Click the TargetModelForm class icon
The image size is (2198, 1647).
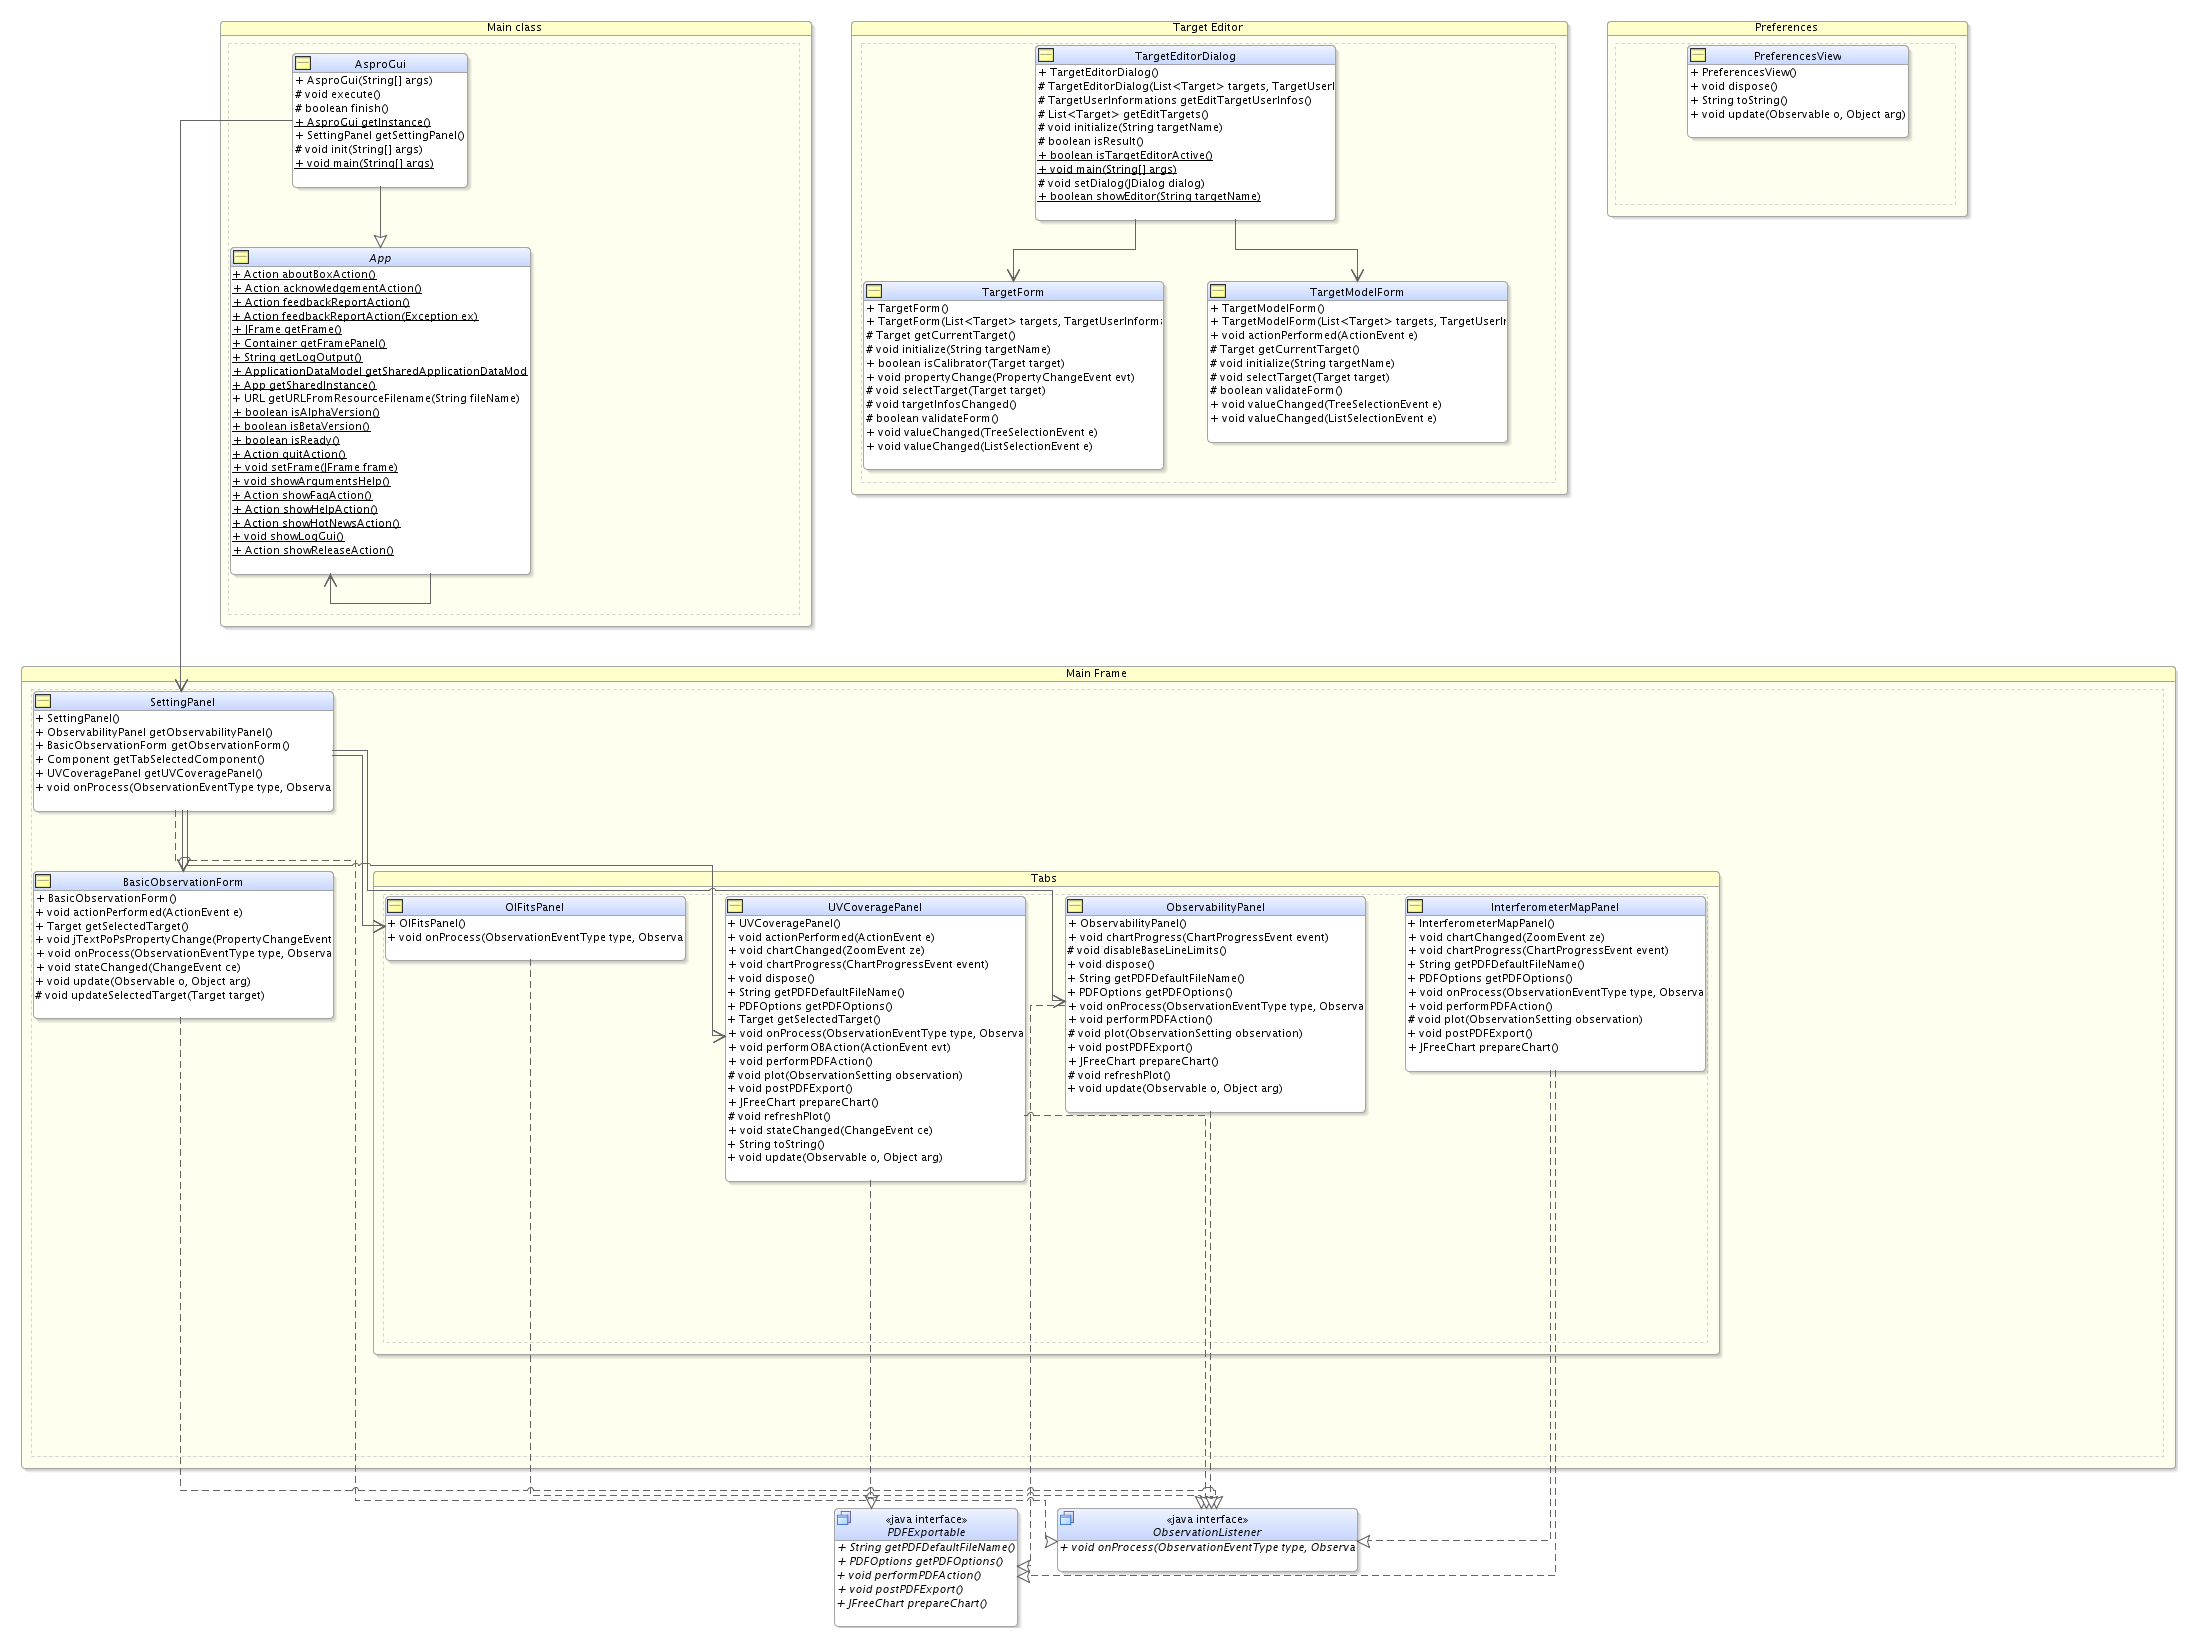pos(1218,291)
